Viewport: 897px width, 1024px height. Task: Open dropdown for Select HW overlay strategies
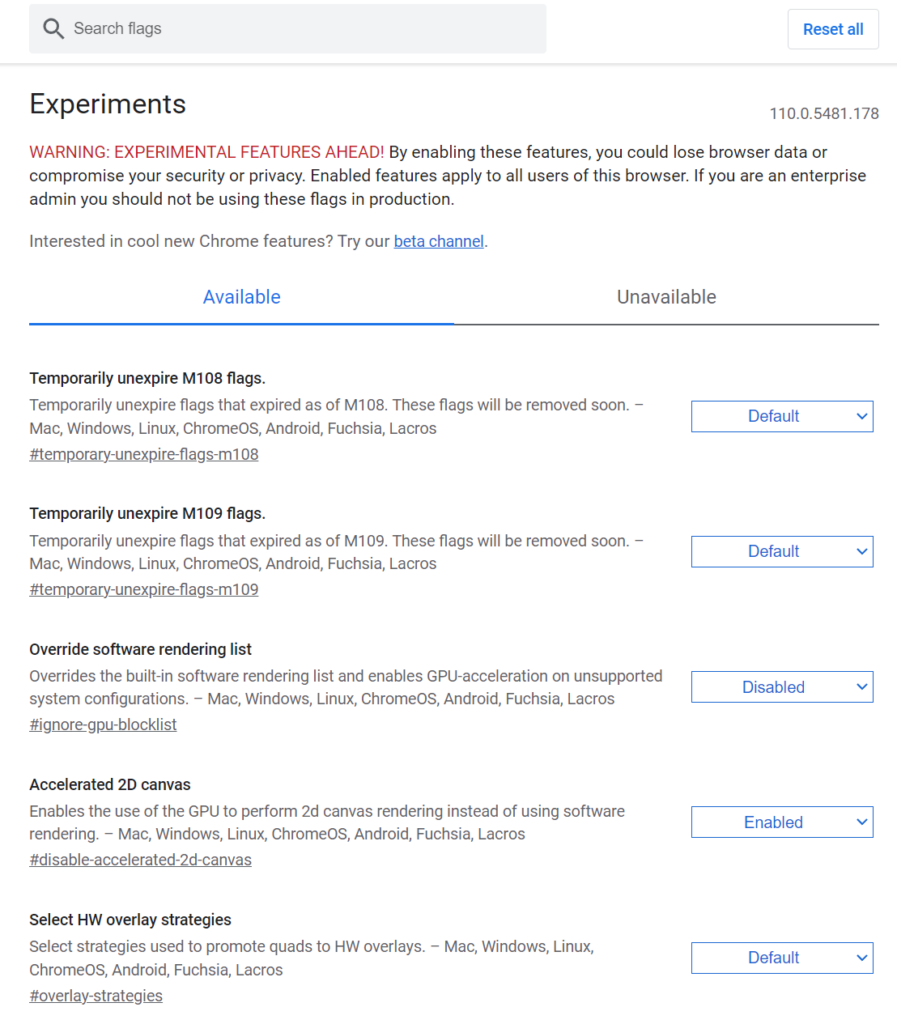coord(782,958)
